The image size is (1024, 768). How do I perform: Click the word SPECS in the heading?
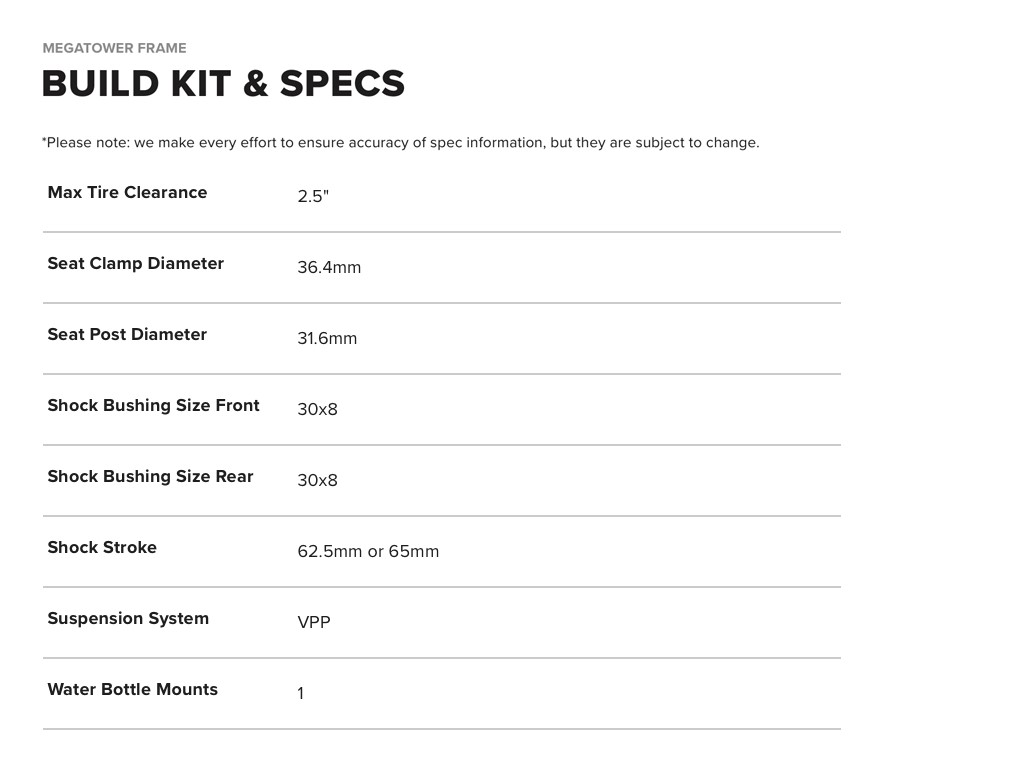[342, 84]
